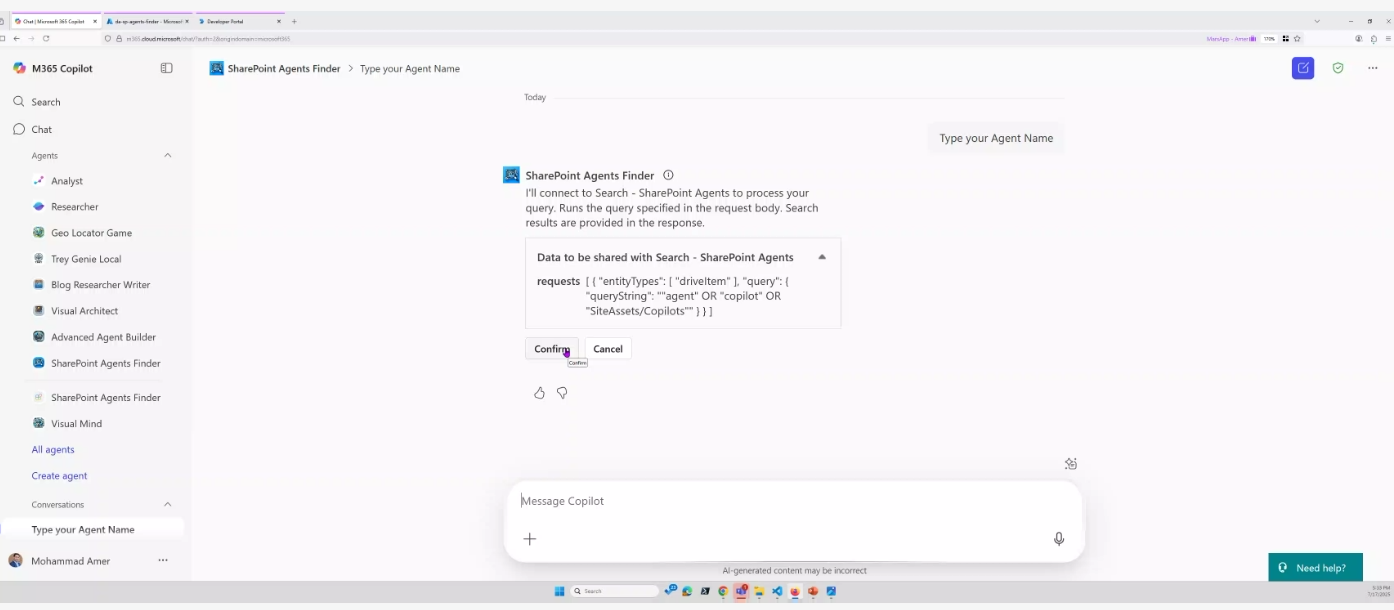The image size is (1394, 610).
Task: Open the browser account icon
Action: click(x=1359, y=39)
